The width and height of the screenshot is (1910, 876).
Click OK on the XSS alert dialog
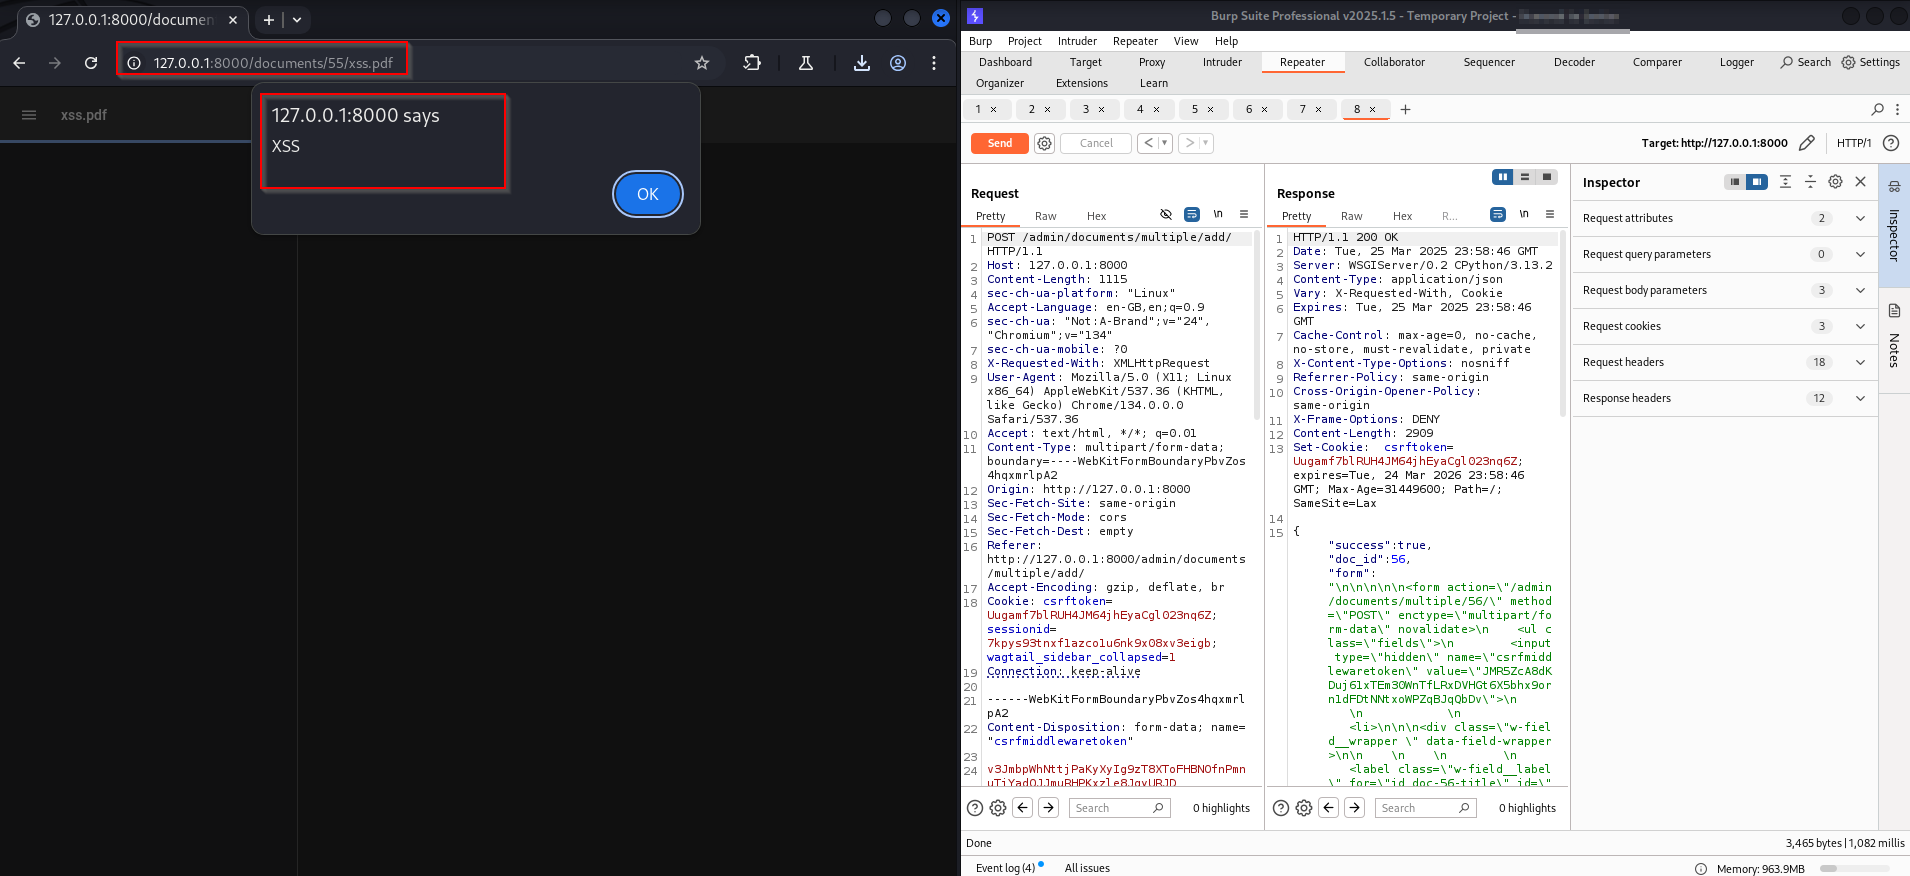pyautogui.click(x=647, y=194)
